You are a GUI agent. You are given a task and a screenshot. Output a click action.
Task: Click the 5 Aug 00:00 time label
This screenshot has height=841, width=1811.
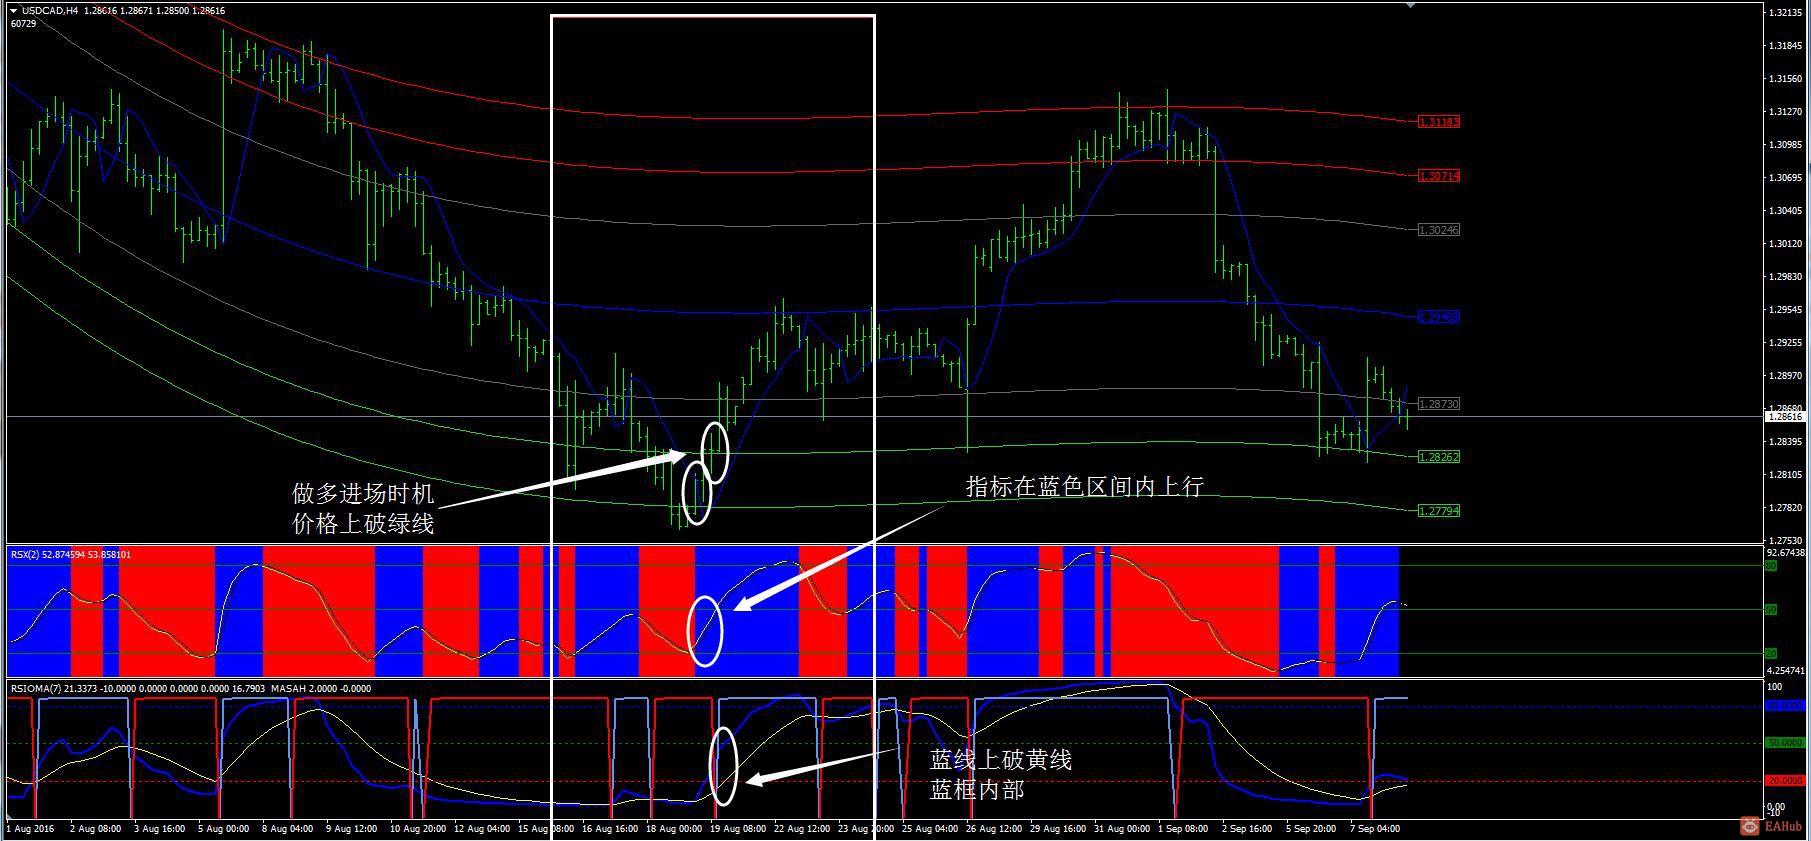(x=224, y=829)
